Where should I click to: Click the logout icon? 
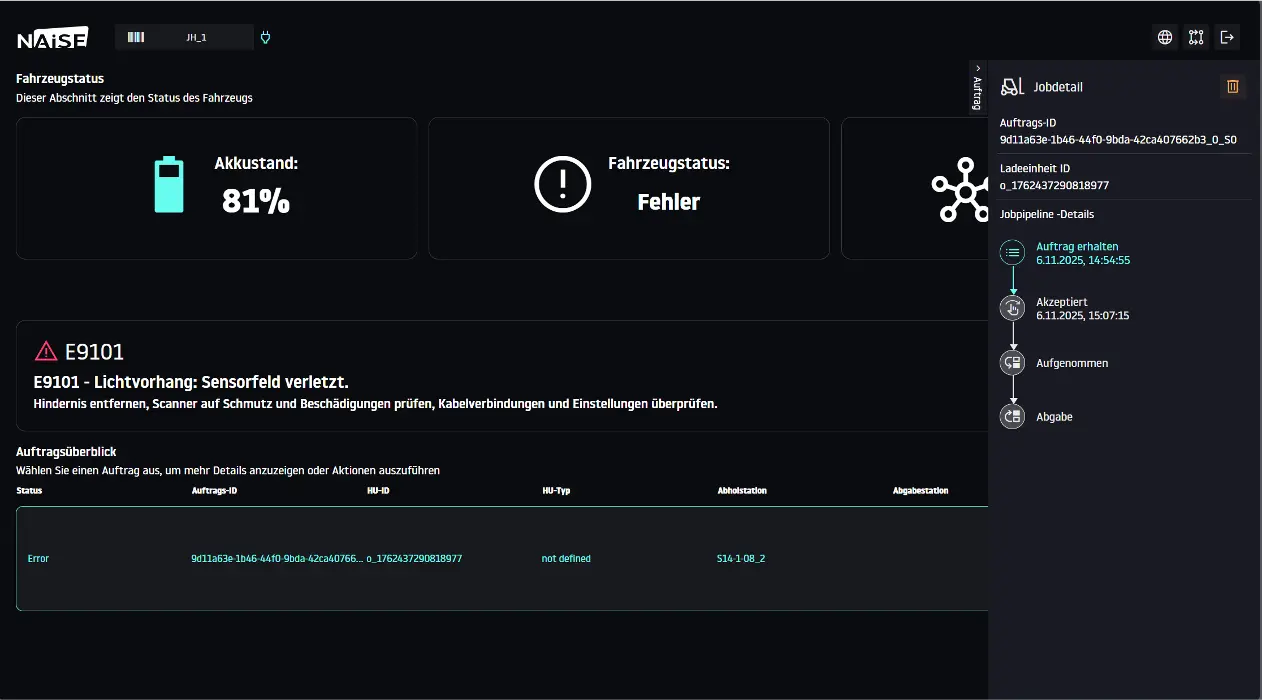point(1227,38)
